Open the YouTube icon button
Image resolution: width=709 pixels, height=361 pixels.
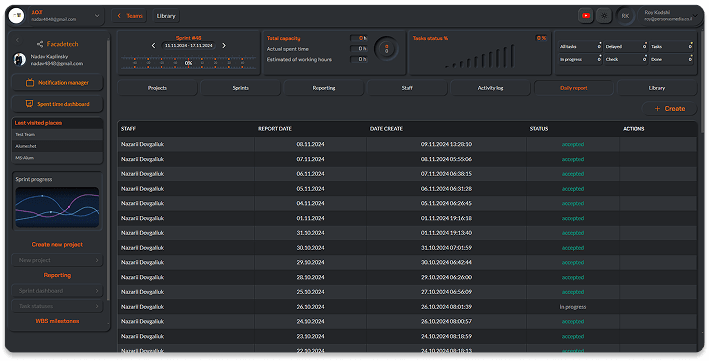[x=586, y=16]
